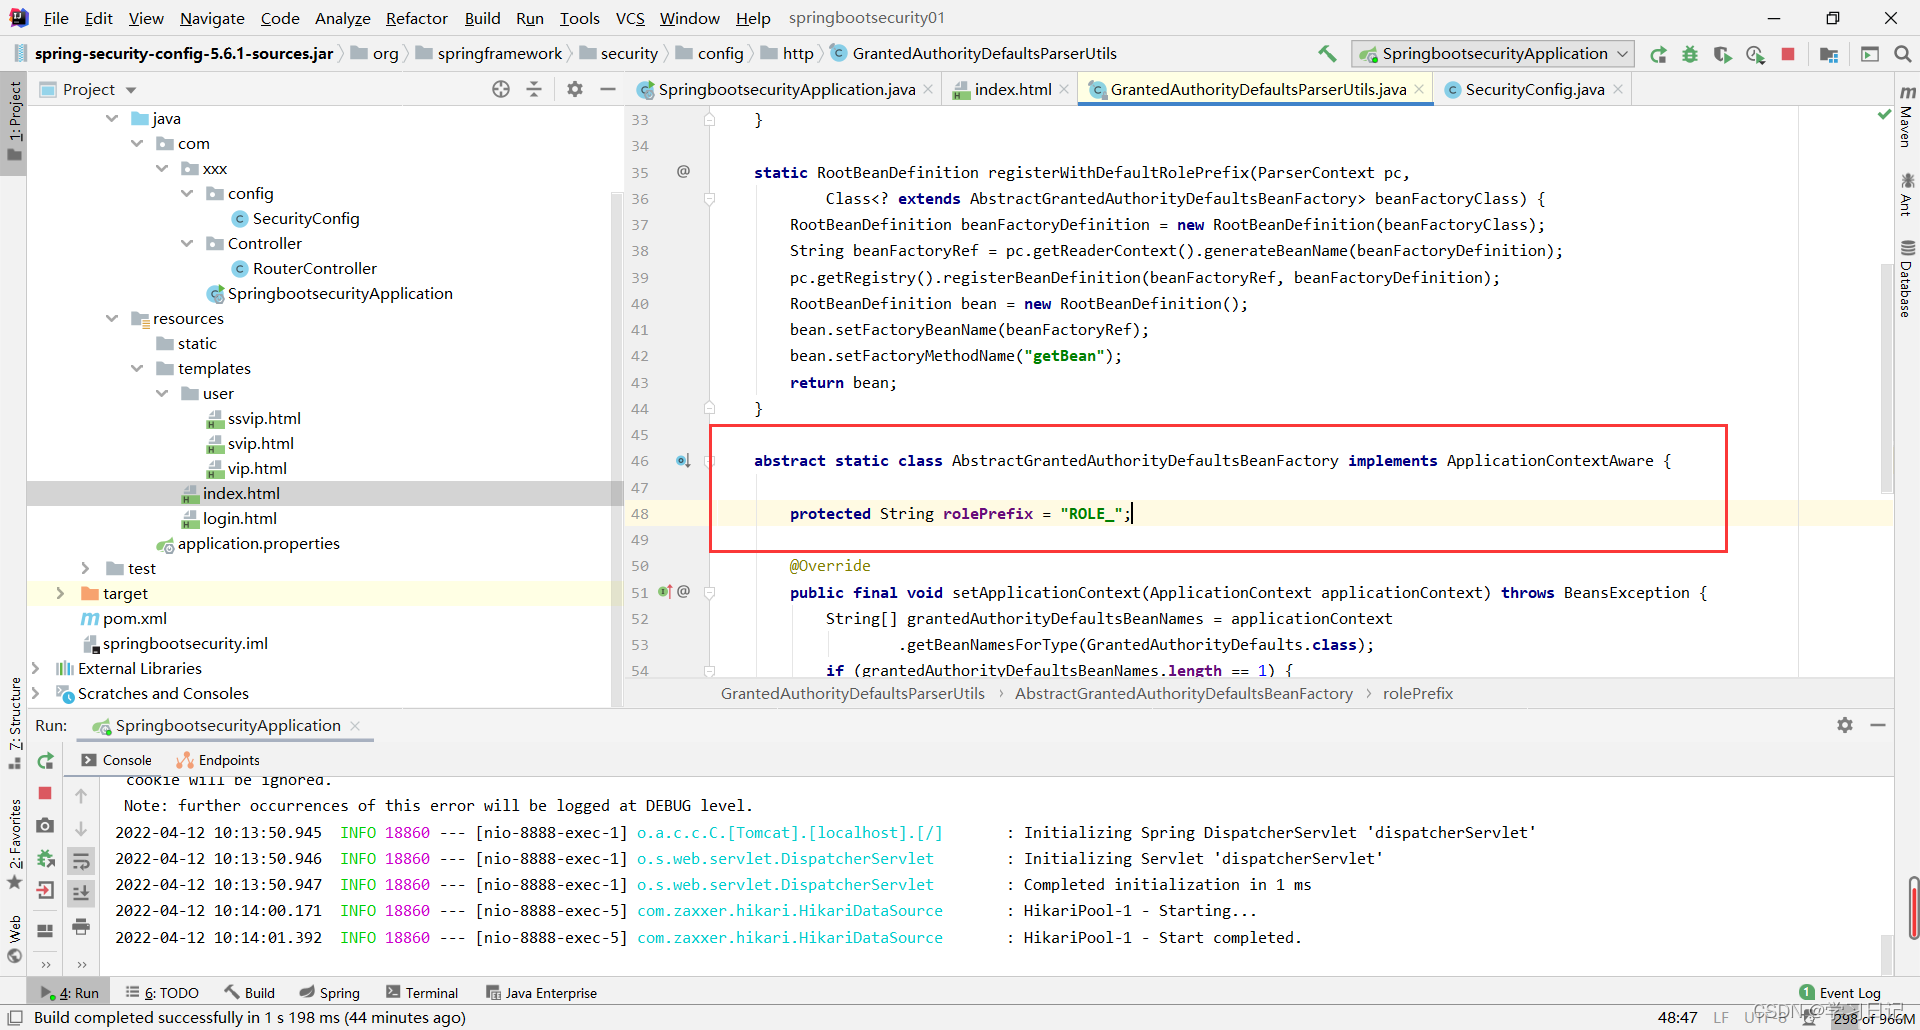
Task: Open the Ant tool window
Action: (1907, 195)
